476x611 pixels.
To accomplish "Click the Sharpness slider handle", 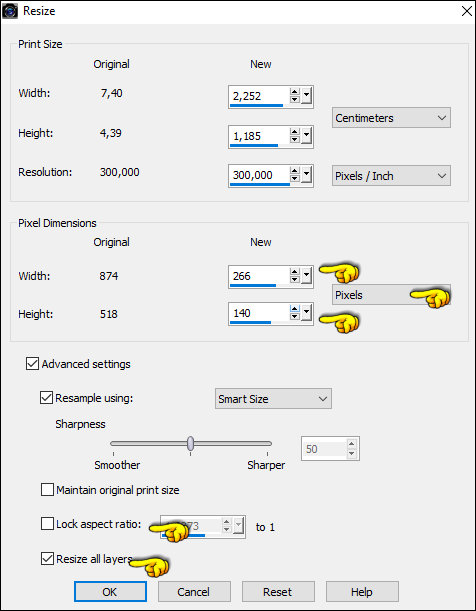I will (190, 443).
